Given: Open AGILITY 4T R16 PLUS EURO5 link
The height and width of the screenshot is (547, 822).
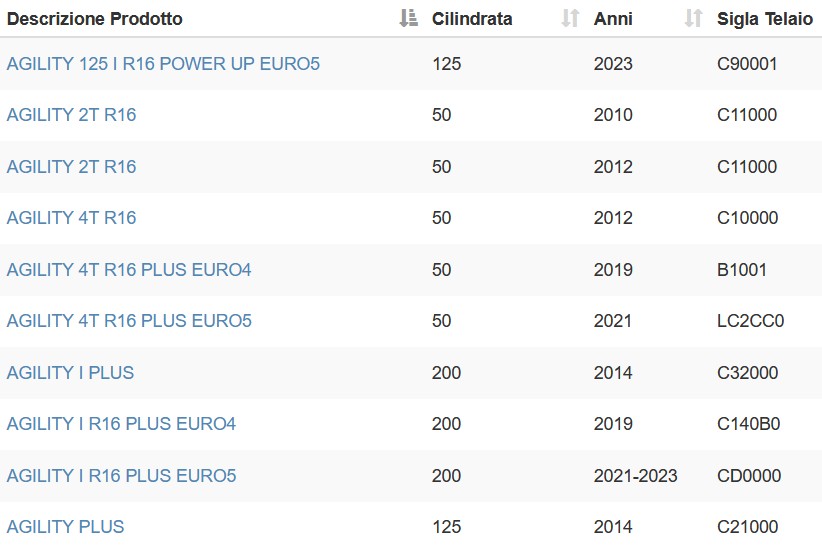Looking at the screenshot, I should click(129, 320).
